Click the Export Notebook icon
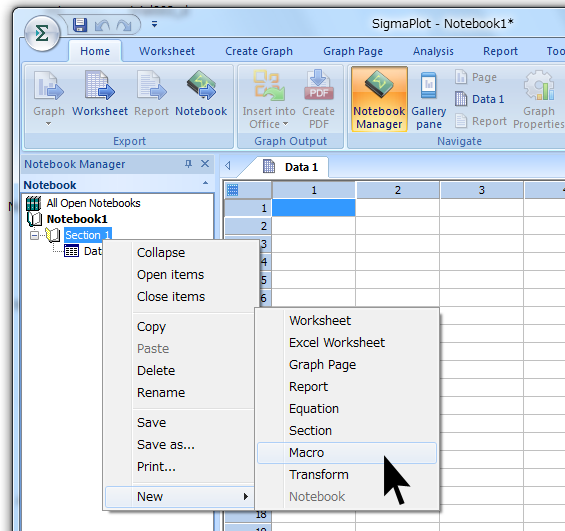565x531 pixels. [201, 94]
